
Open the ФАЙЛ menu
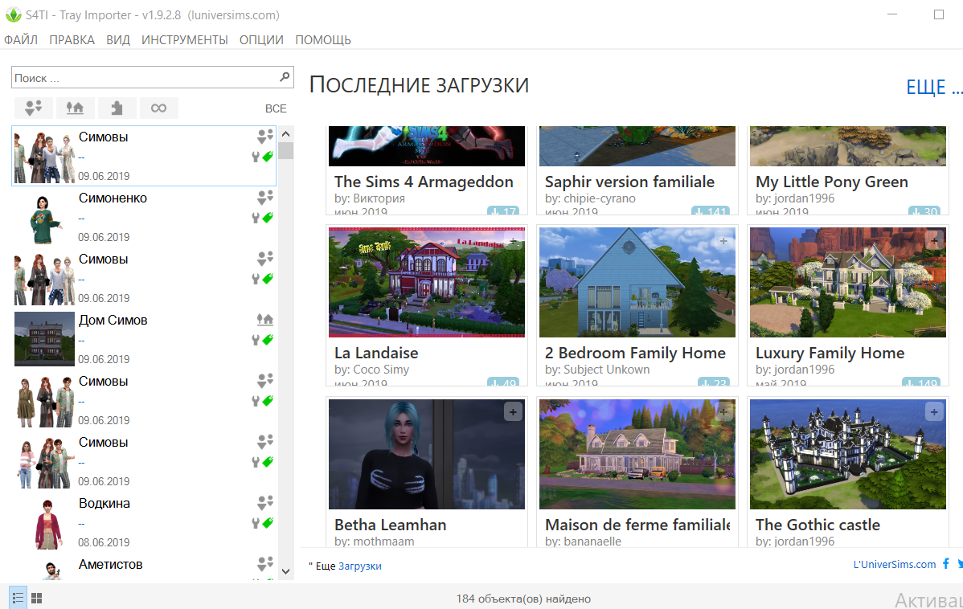[x=21, y=40]
